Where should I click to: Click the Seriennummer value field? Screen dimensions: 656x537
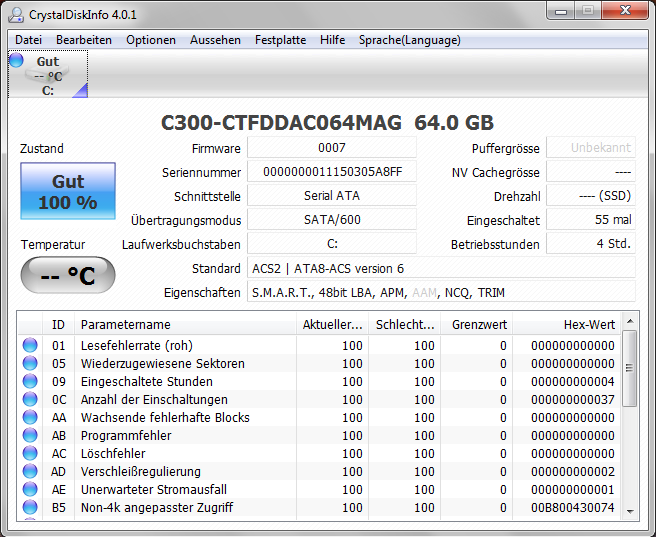[332, 171]
